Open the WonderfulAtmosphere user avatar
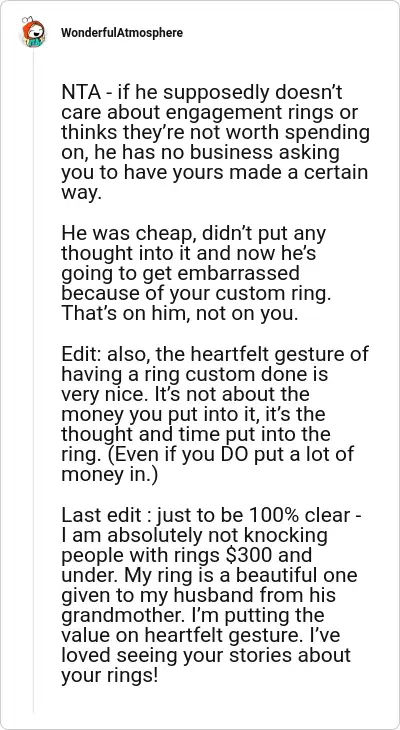The height and width of the screenshot is (730, 400). 33,33
